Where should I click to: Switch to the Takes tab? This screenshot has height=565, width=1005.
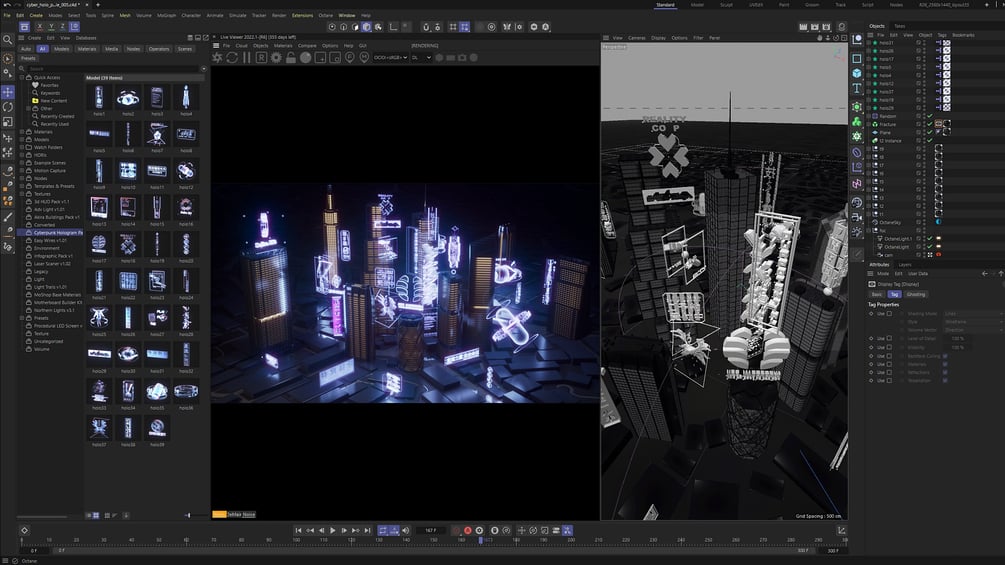[900, 26]
